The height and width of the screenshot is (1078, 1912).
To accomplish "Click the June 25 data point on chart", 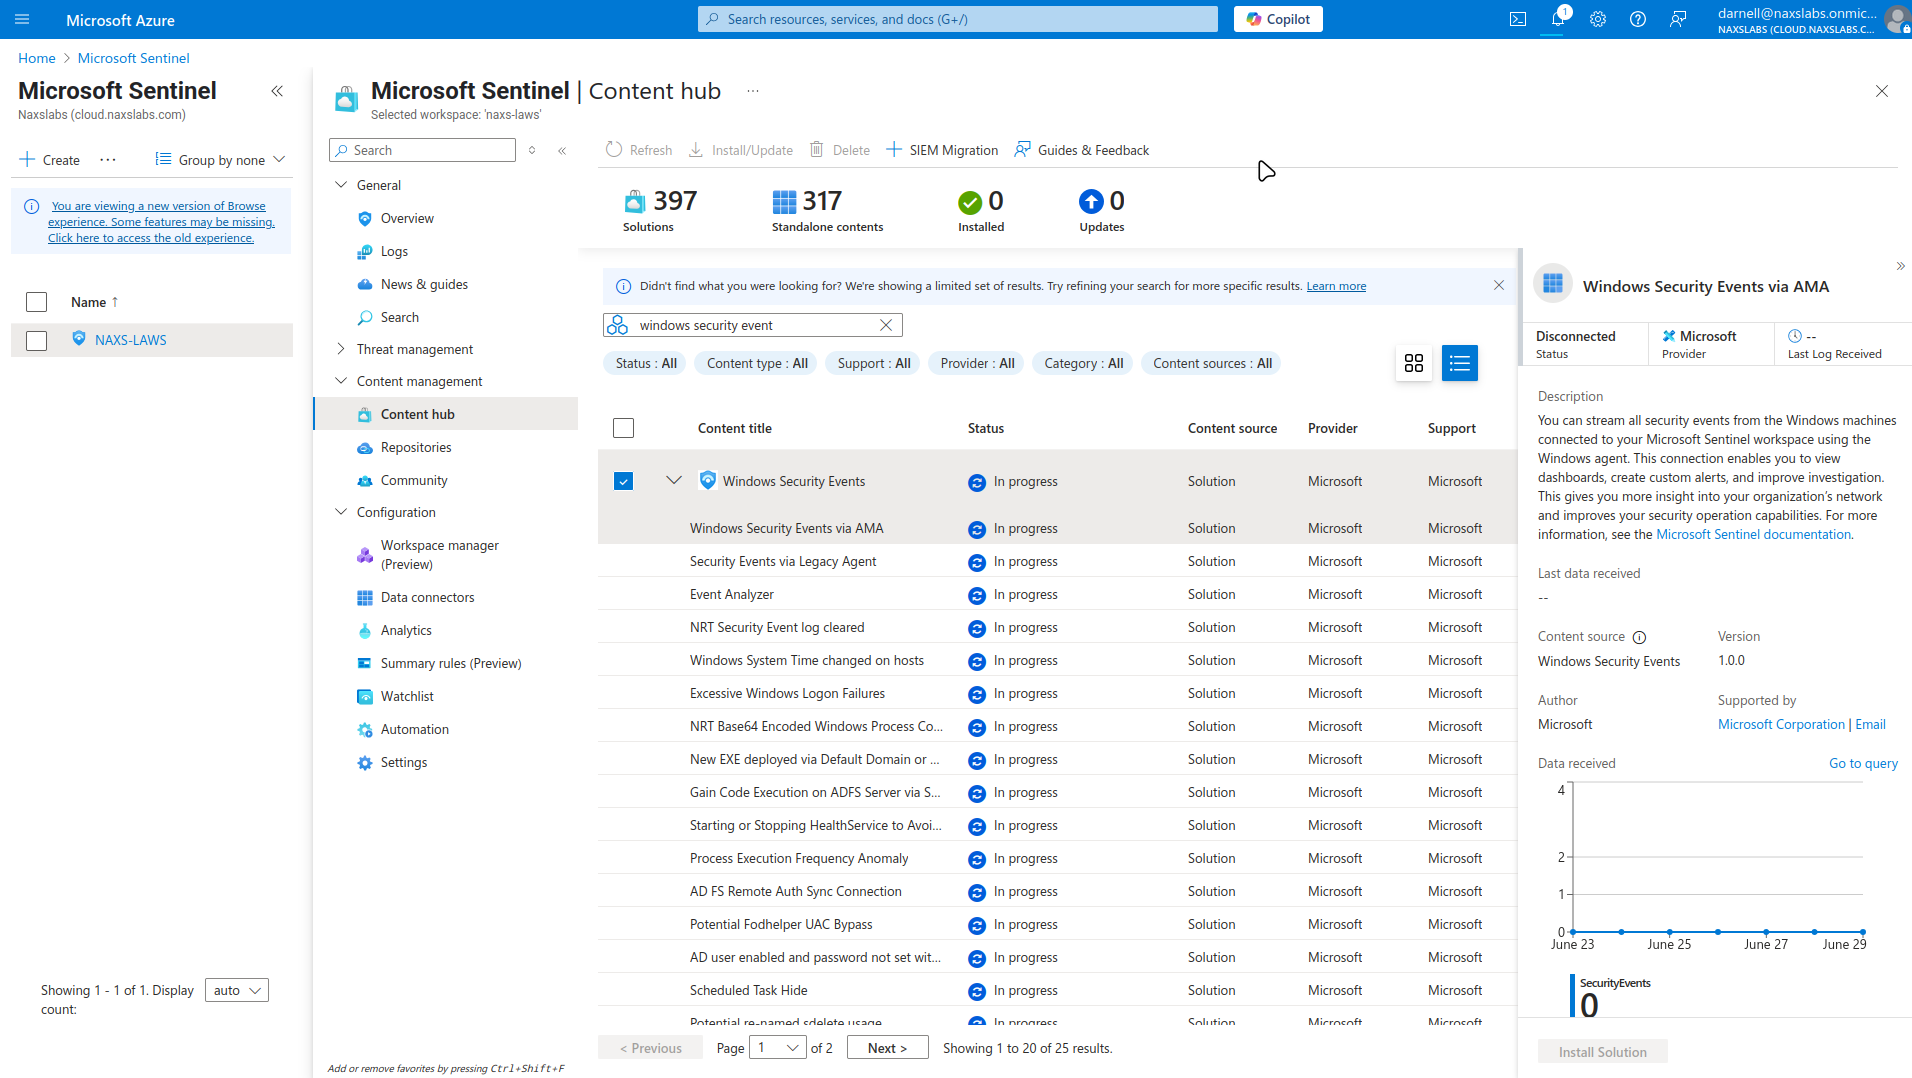I will (x=1670, y=932).
